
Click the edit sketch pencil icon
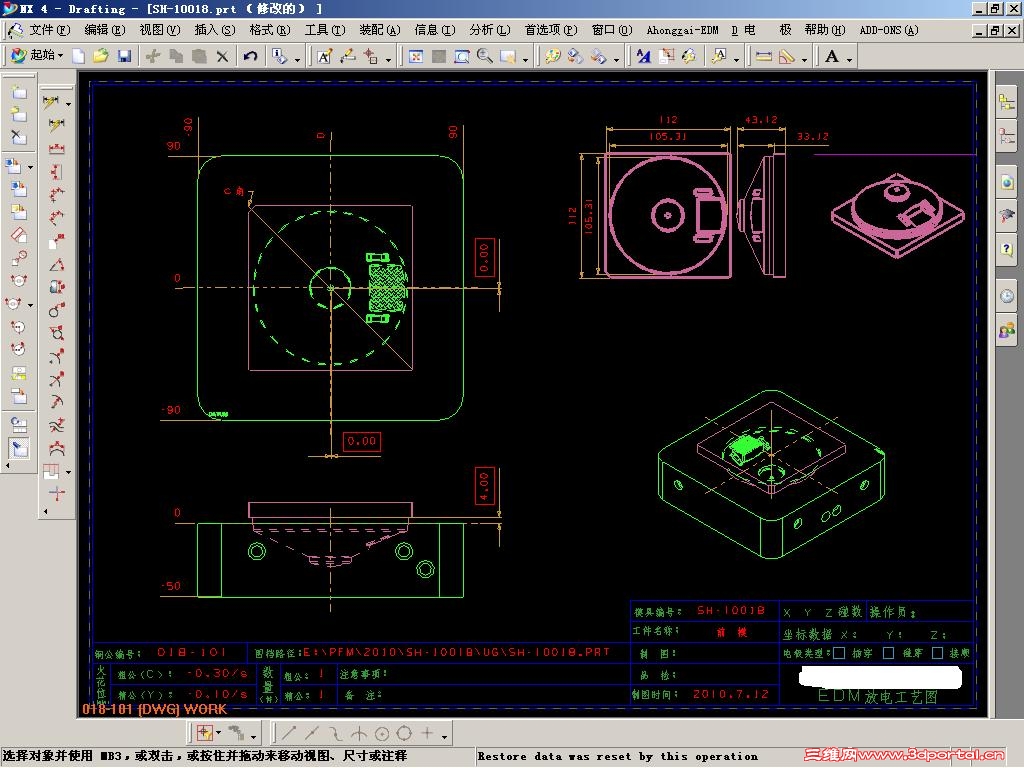347,56
